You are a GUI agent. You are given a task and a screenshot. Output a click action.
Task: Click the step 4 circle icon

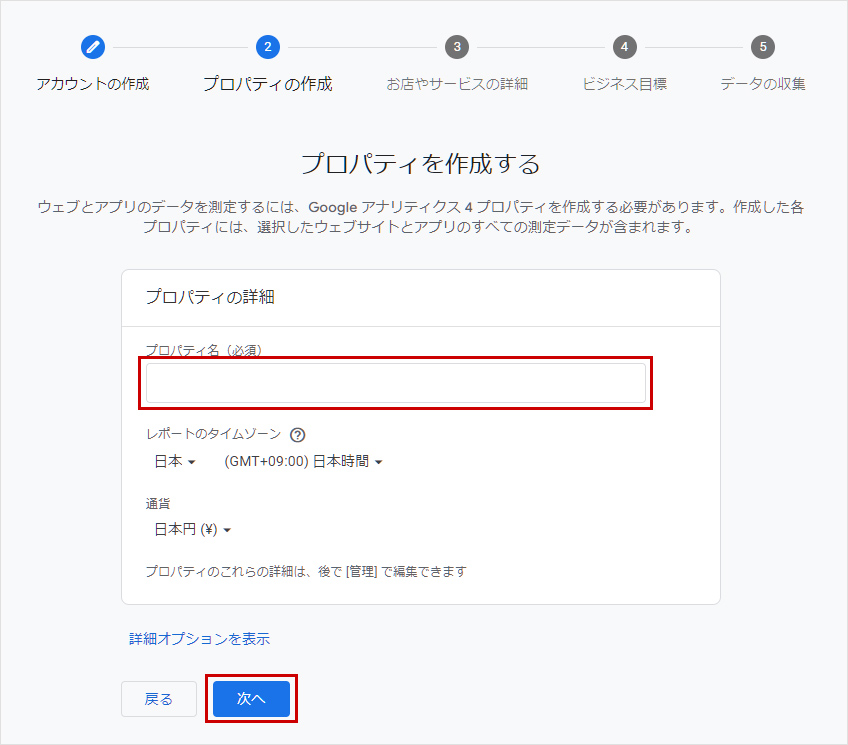click(x=624, y=47)
